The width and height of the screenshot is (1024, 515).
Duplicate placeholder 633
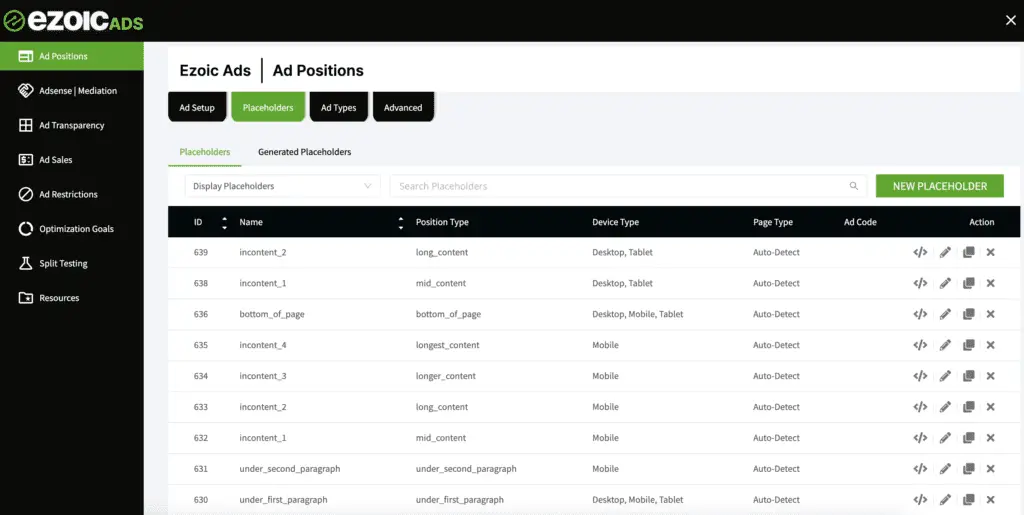(x=968, y=407)
